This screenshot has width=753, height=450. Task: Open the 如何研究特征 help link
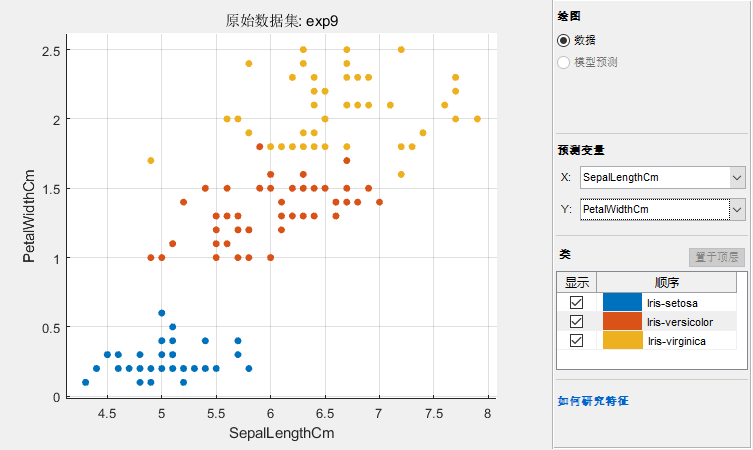click(593, 401)
